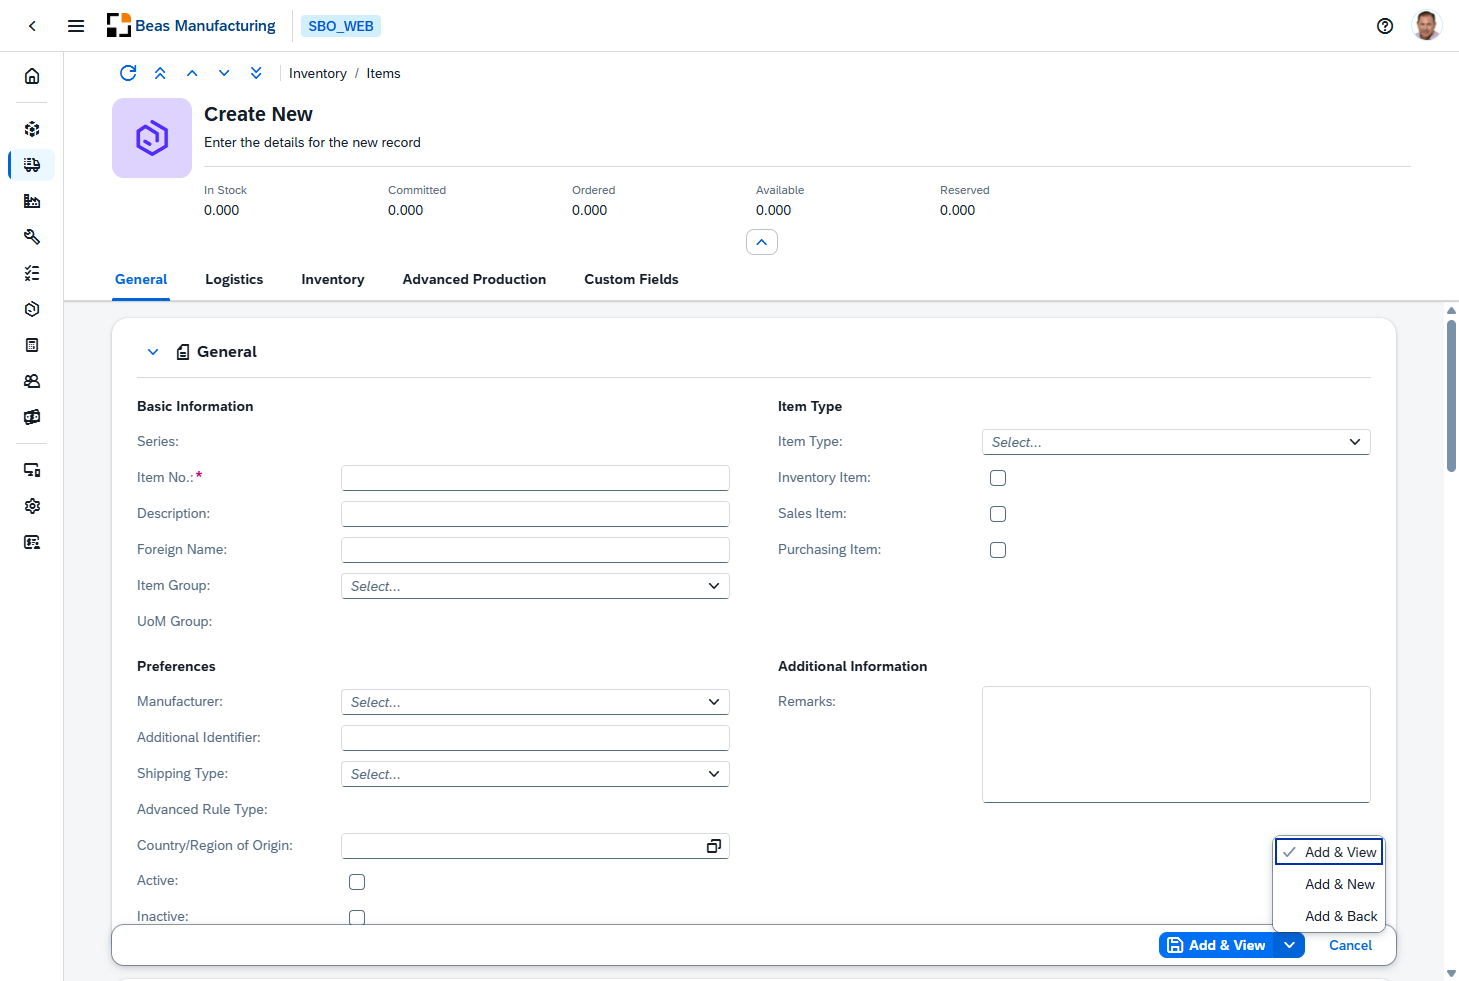Open the Item Group dropdown
The image size is (1459, 981).
(x=535, y=586)
